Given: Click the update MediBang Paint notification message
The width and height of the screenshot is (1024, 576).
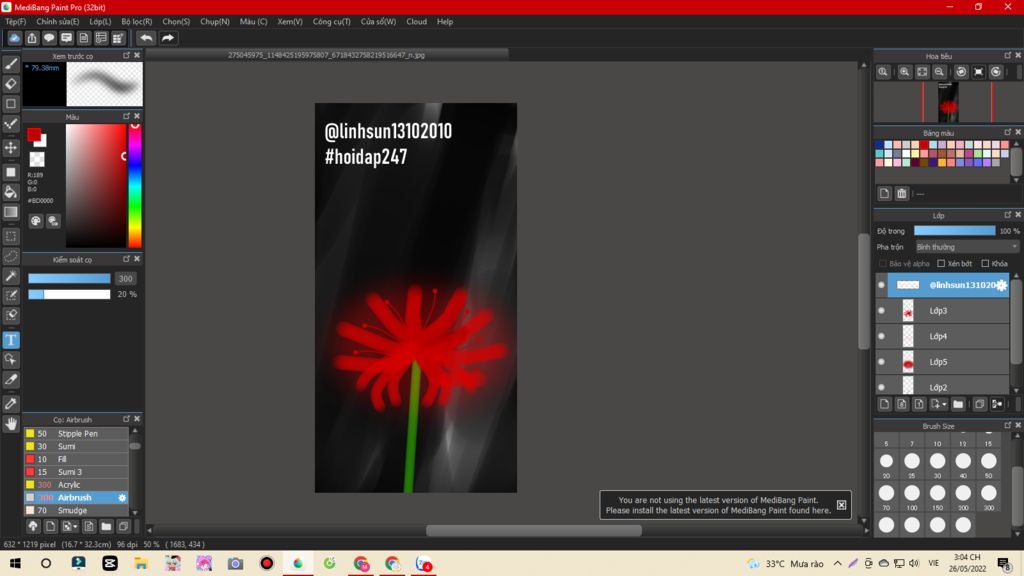Looking at the screenshot, I should [x=718, y=505].
